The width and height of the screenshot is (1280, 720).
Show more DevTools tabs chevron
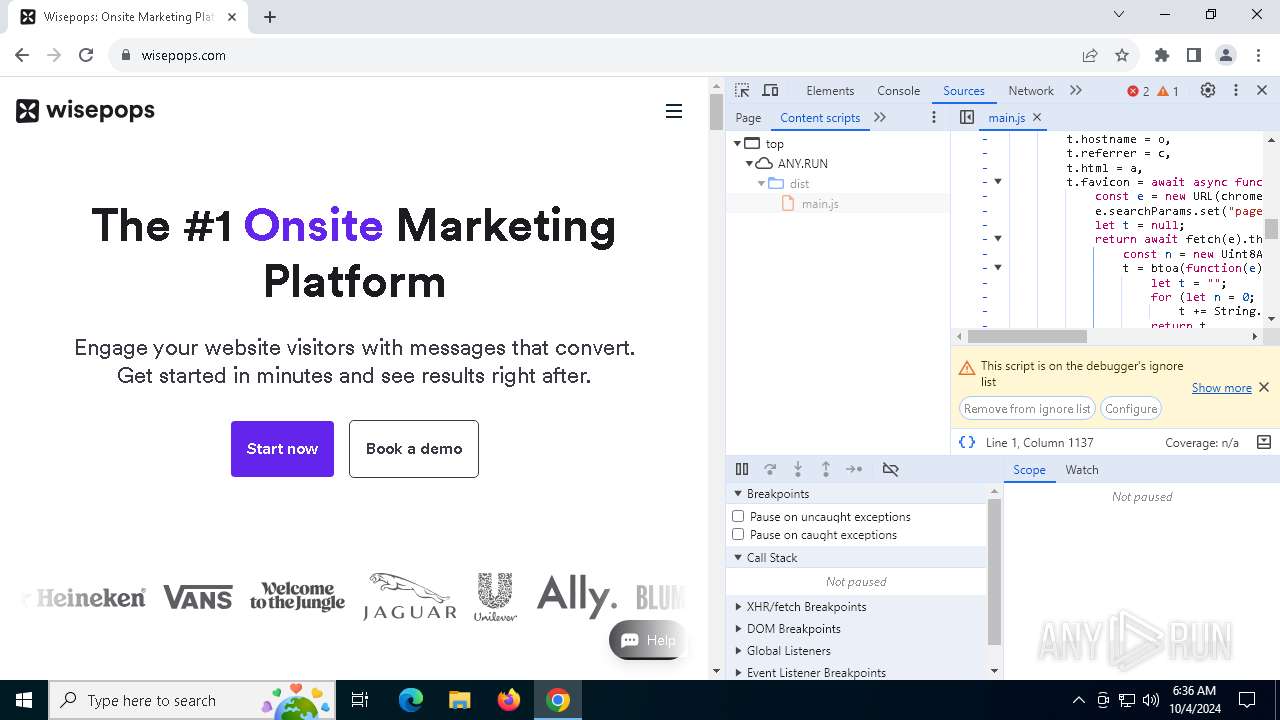[1076, 90]
